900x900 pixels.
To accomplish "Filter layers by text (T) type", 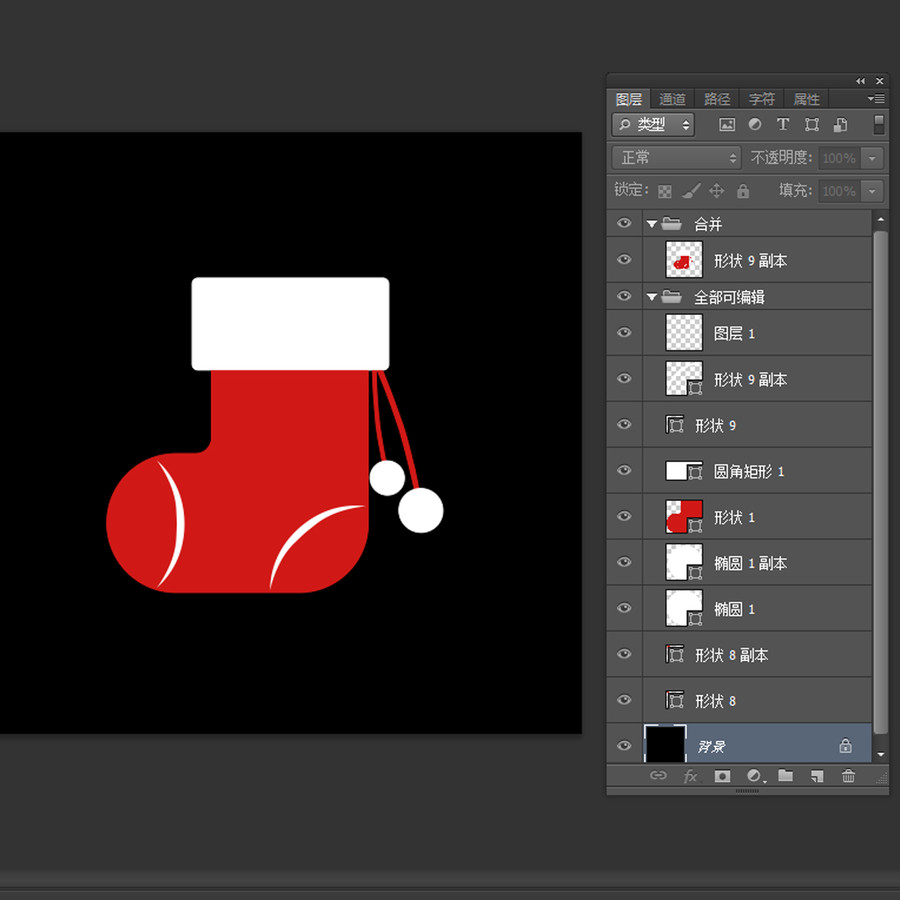I will point(783,125).
